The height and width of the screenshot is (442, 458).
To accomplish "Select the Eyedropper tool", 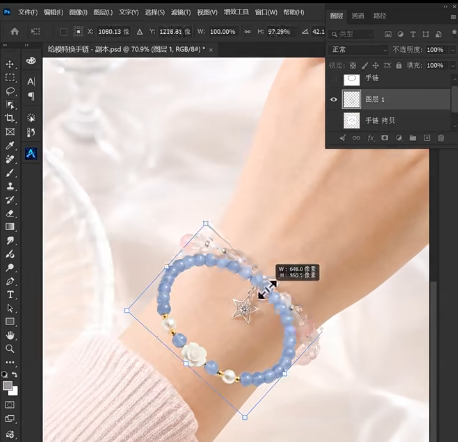I will [x=10, y=145].
